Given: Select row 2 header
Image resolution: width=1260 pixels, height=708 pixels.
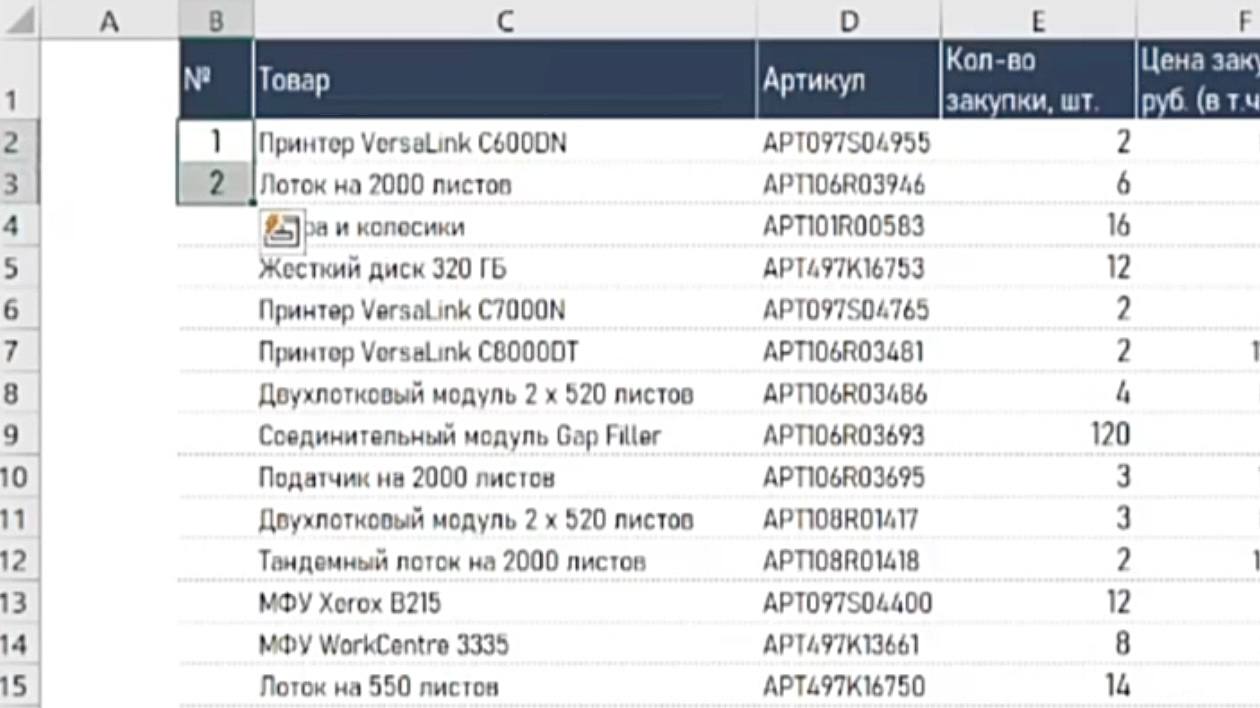Looking at the screenshot, I should [19, 142].
